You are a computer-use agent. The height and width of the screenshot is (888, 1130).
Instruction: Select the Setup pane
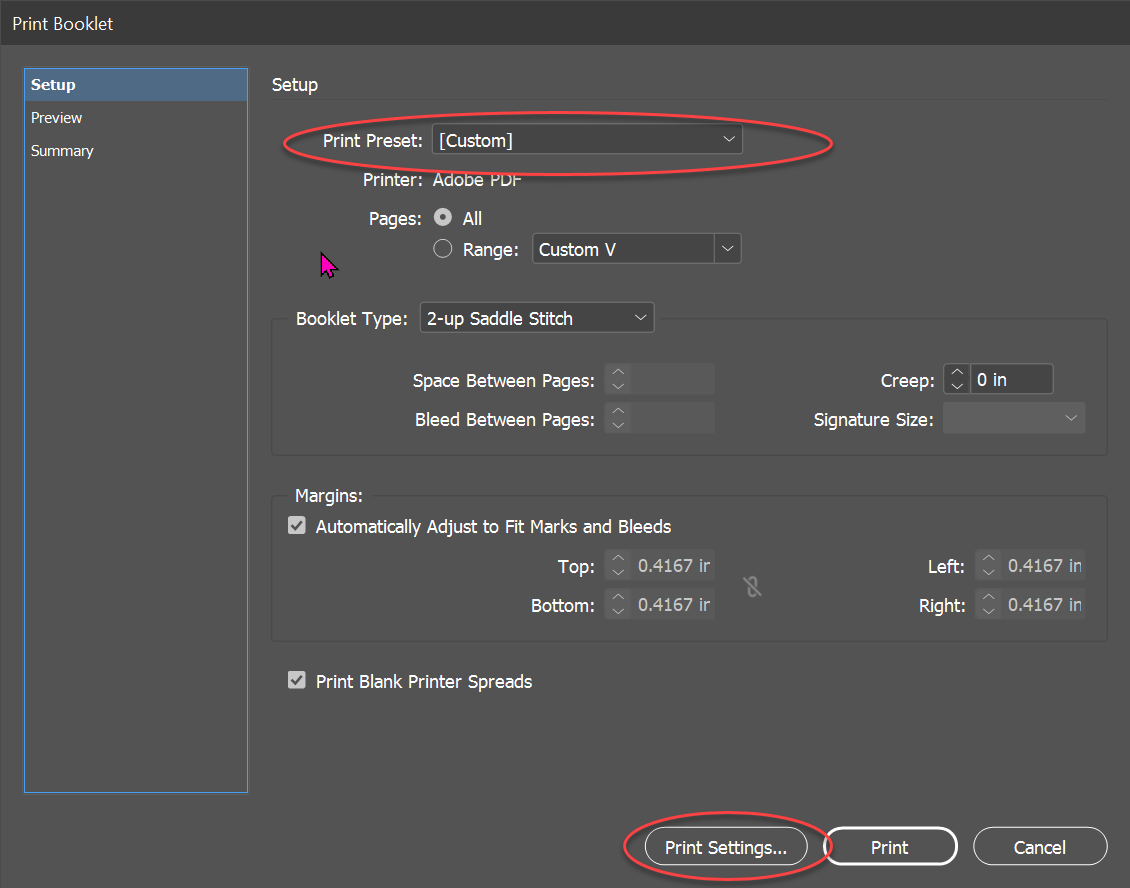pos(53,84)
